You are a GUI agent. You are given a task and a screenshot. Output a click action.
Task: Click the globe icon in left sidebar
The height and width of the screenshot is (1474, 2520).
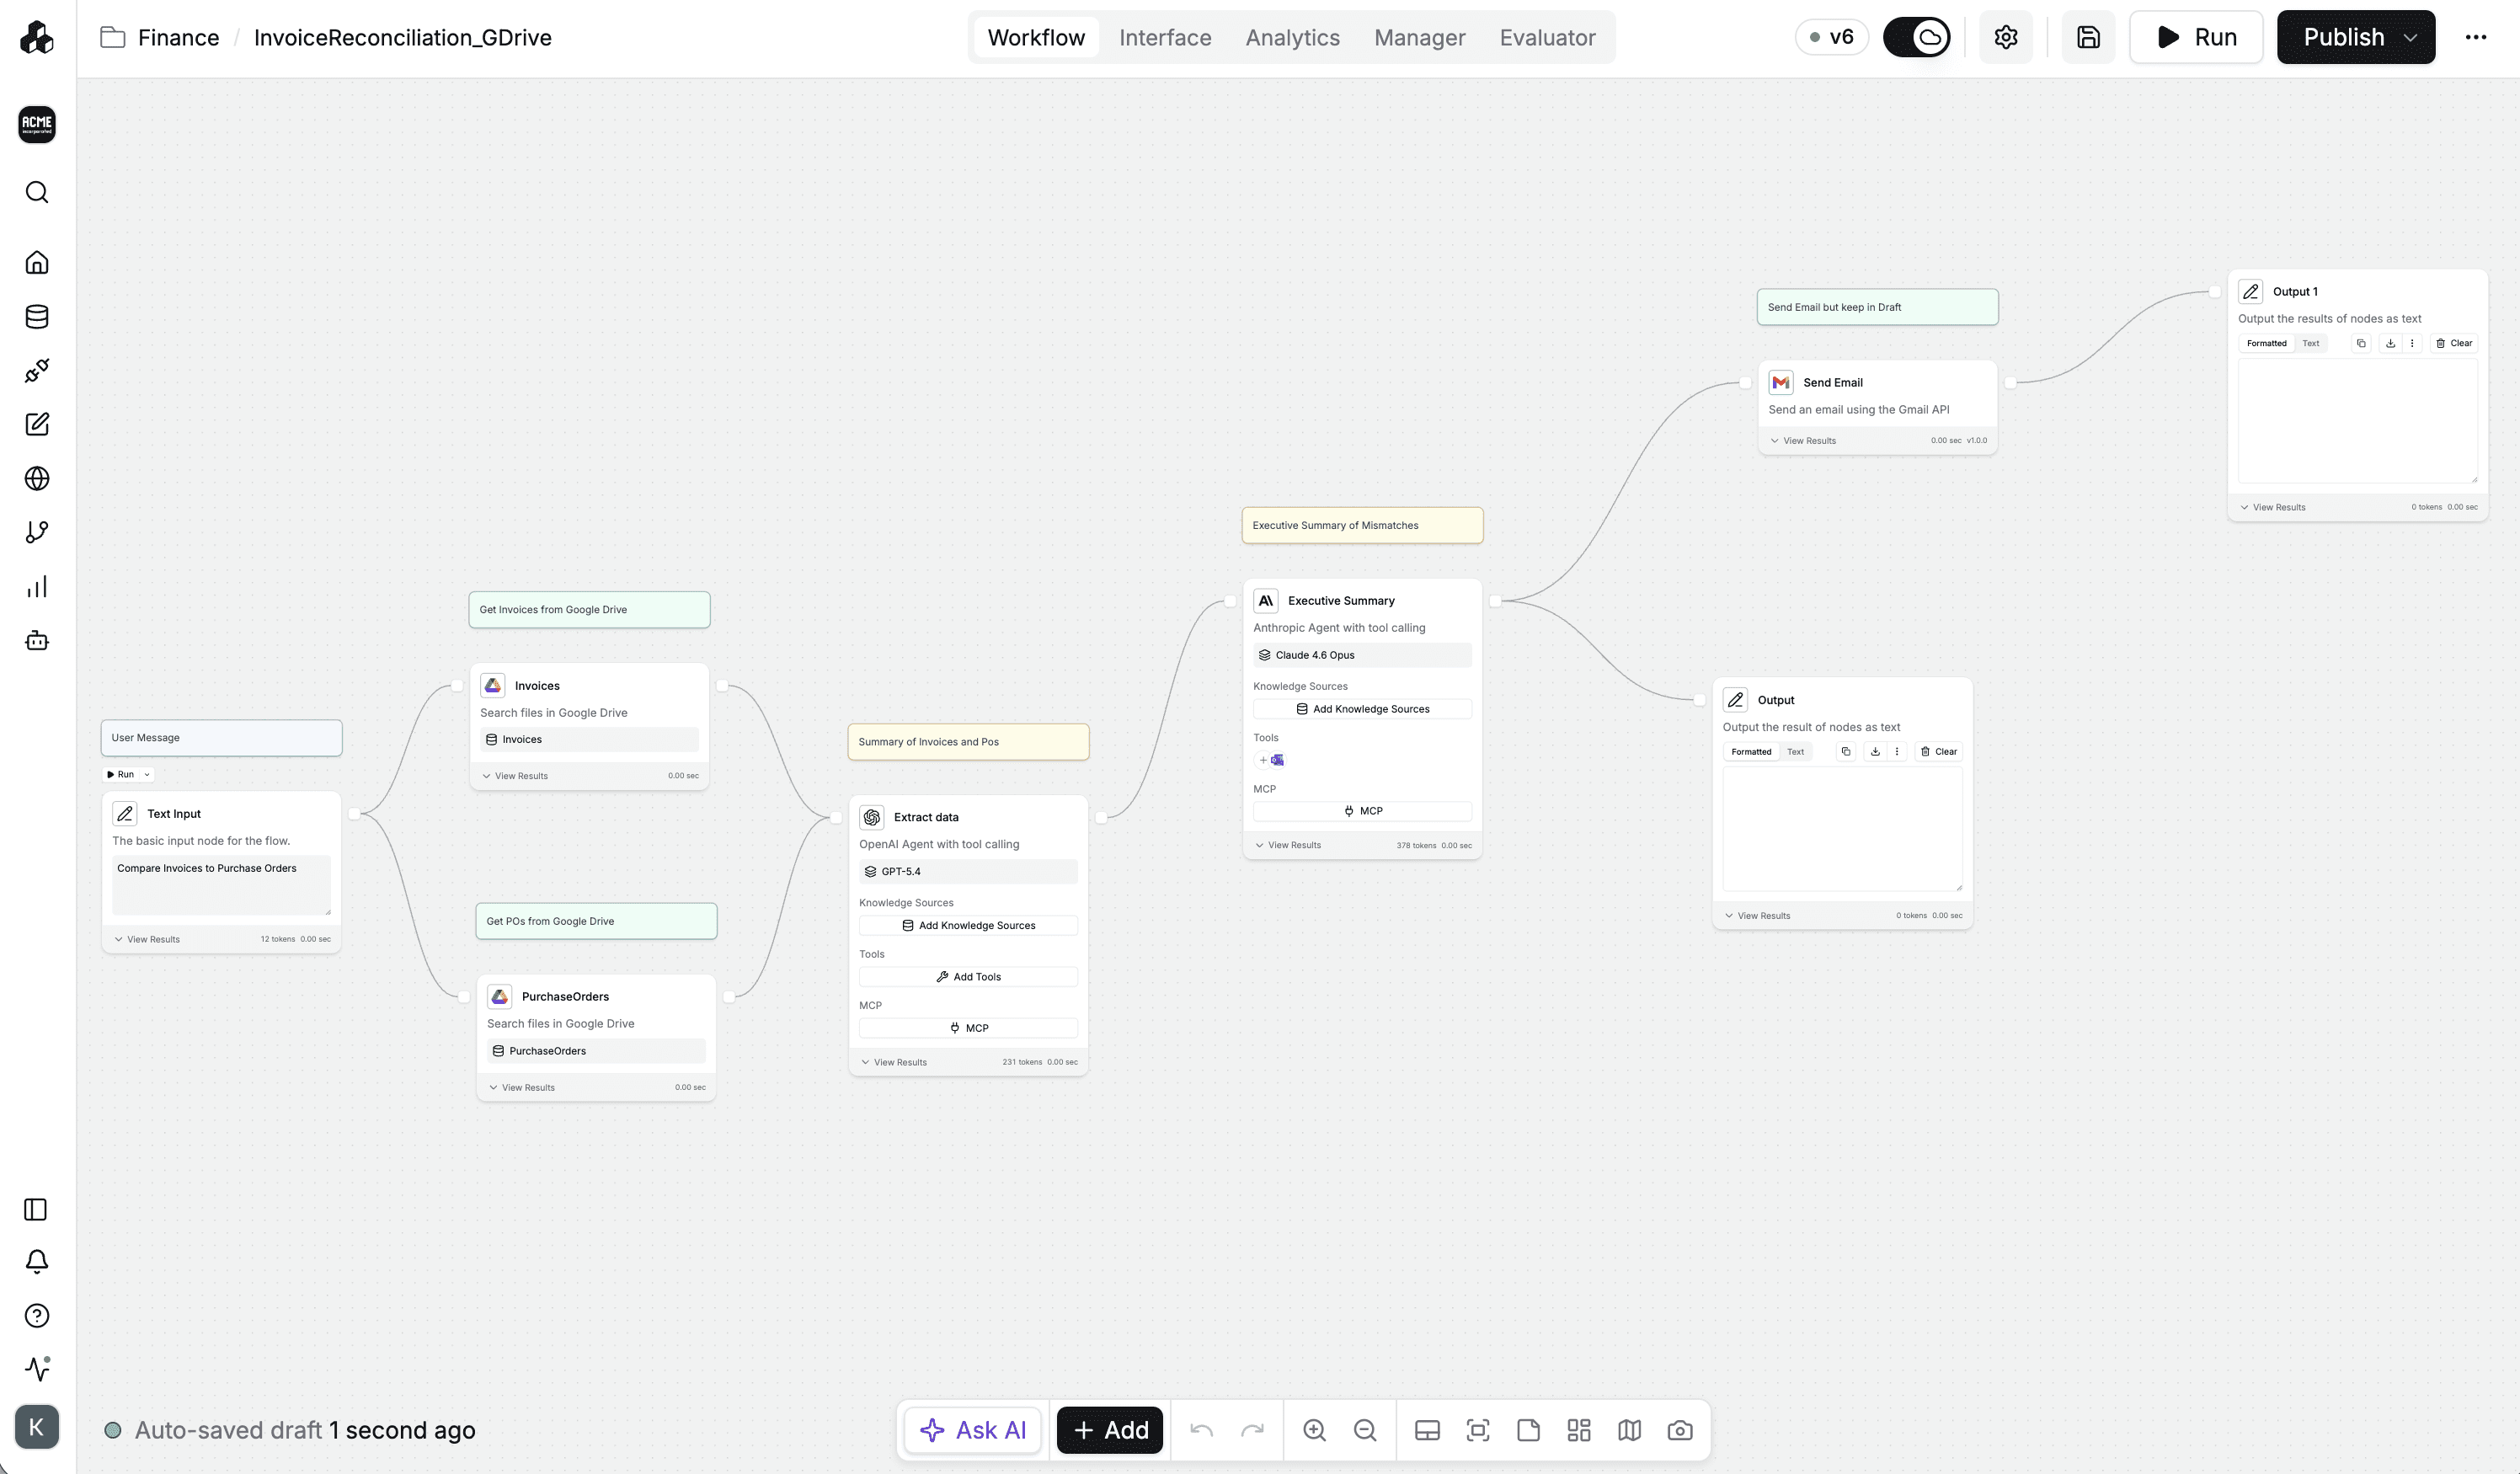pyautogui.click(x=37, y=479)
